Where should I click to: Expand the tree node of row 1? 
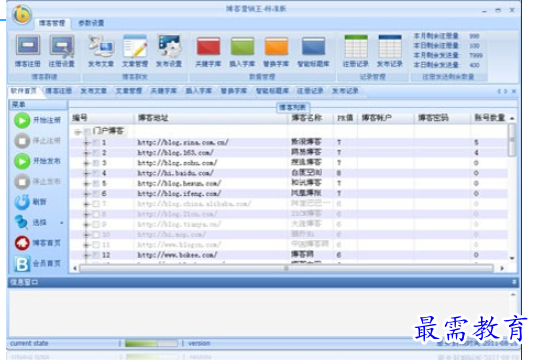(x=87, y=142)
